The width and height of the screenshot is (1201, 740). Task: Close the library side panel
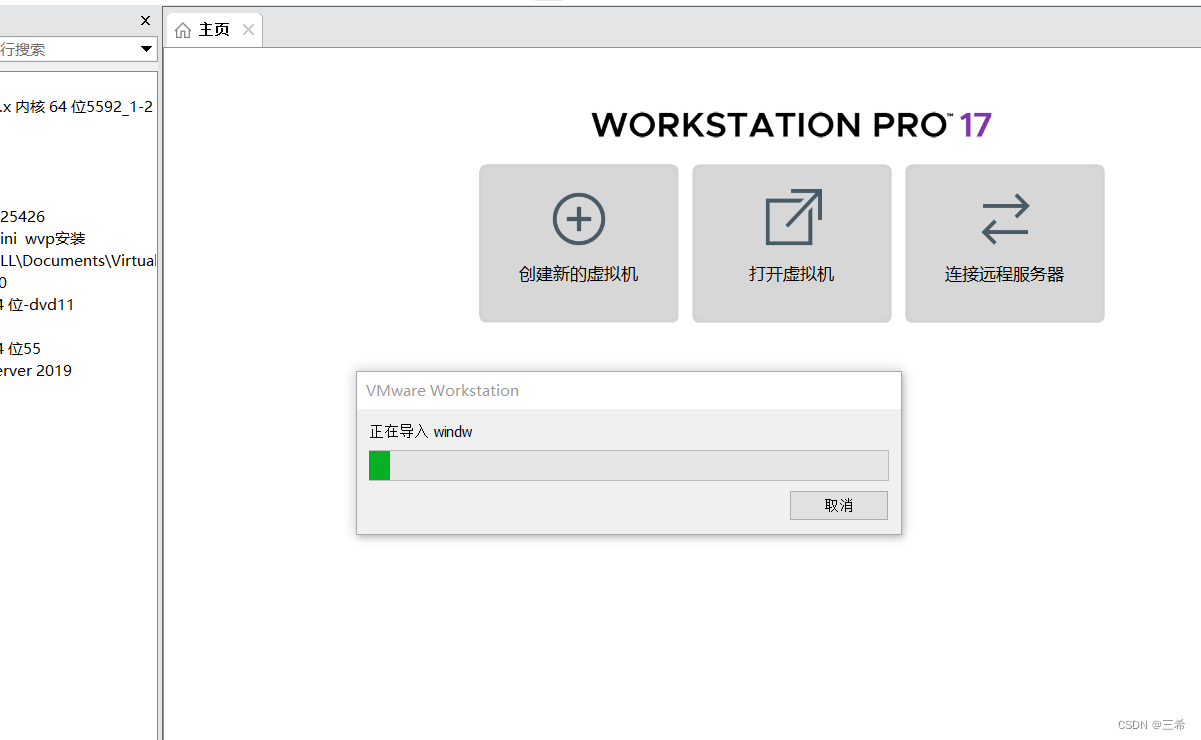coord(146,20)
